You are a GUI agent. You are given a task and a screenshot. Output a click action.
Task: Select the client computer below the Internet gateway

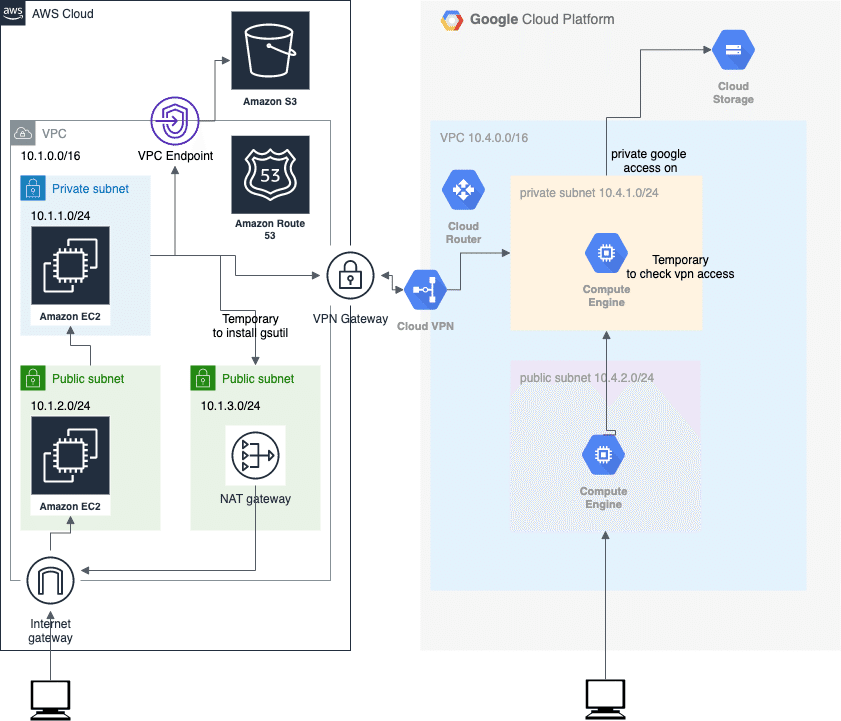click(x=50, y=700)
